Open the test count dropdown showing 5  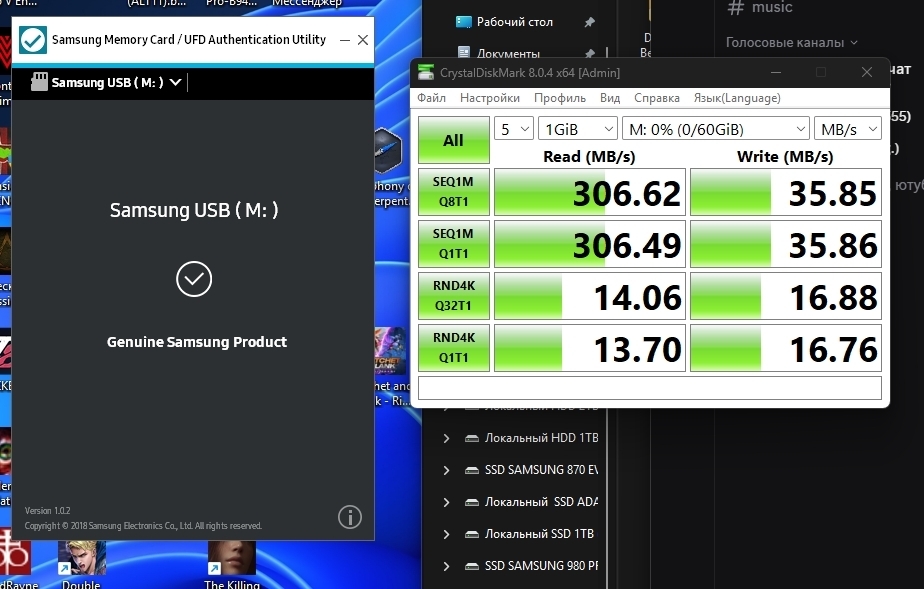click(513, 128)
